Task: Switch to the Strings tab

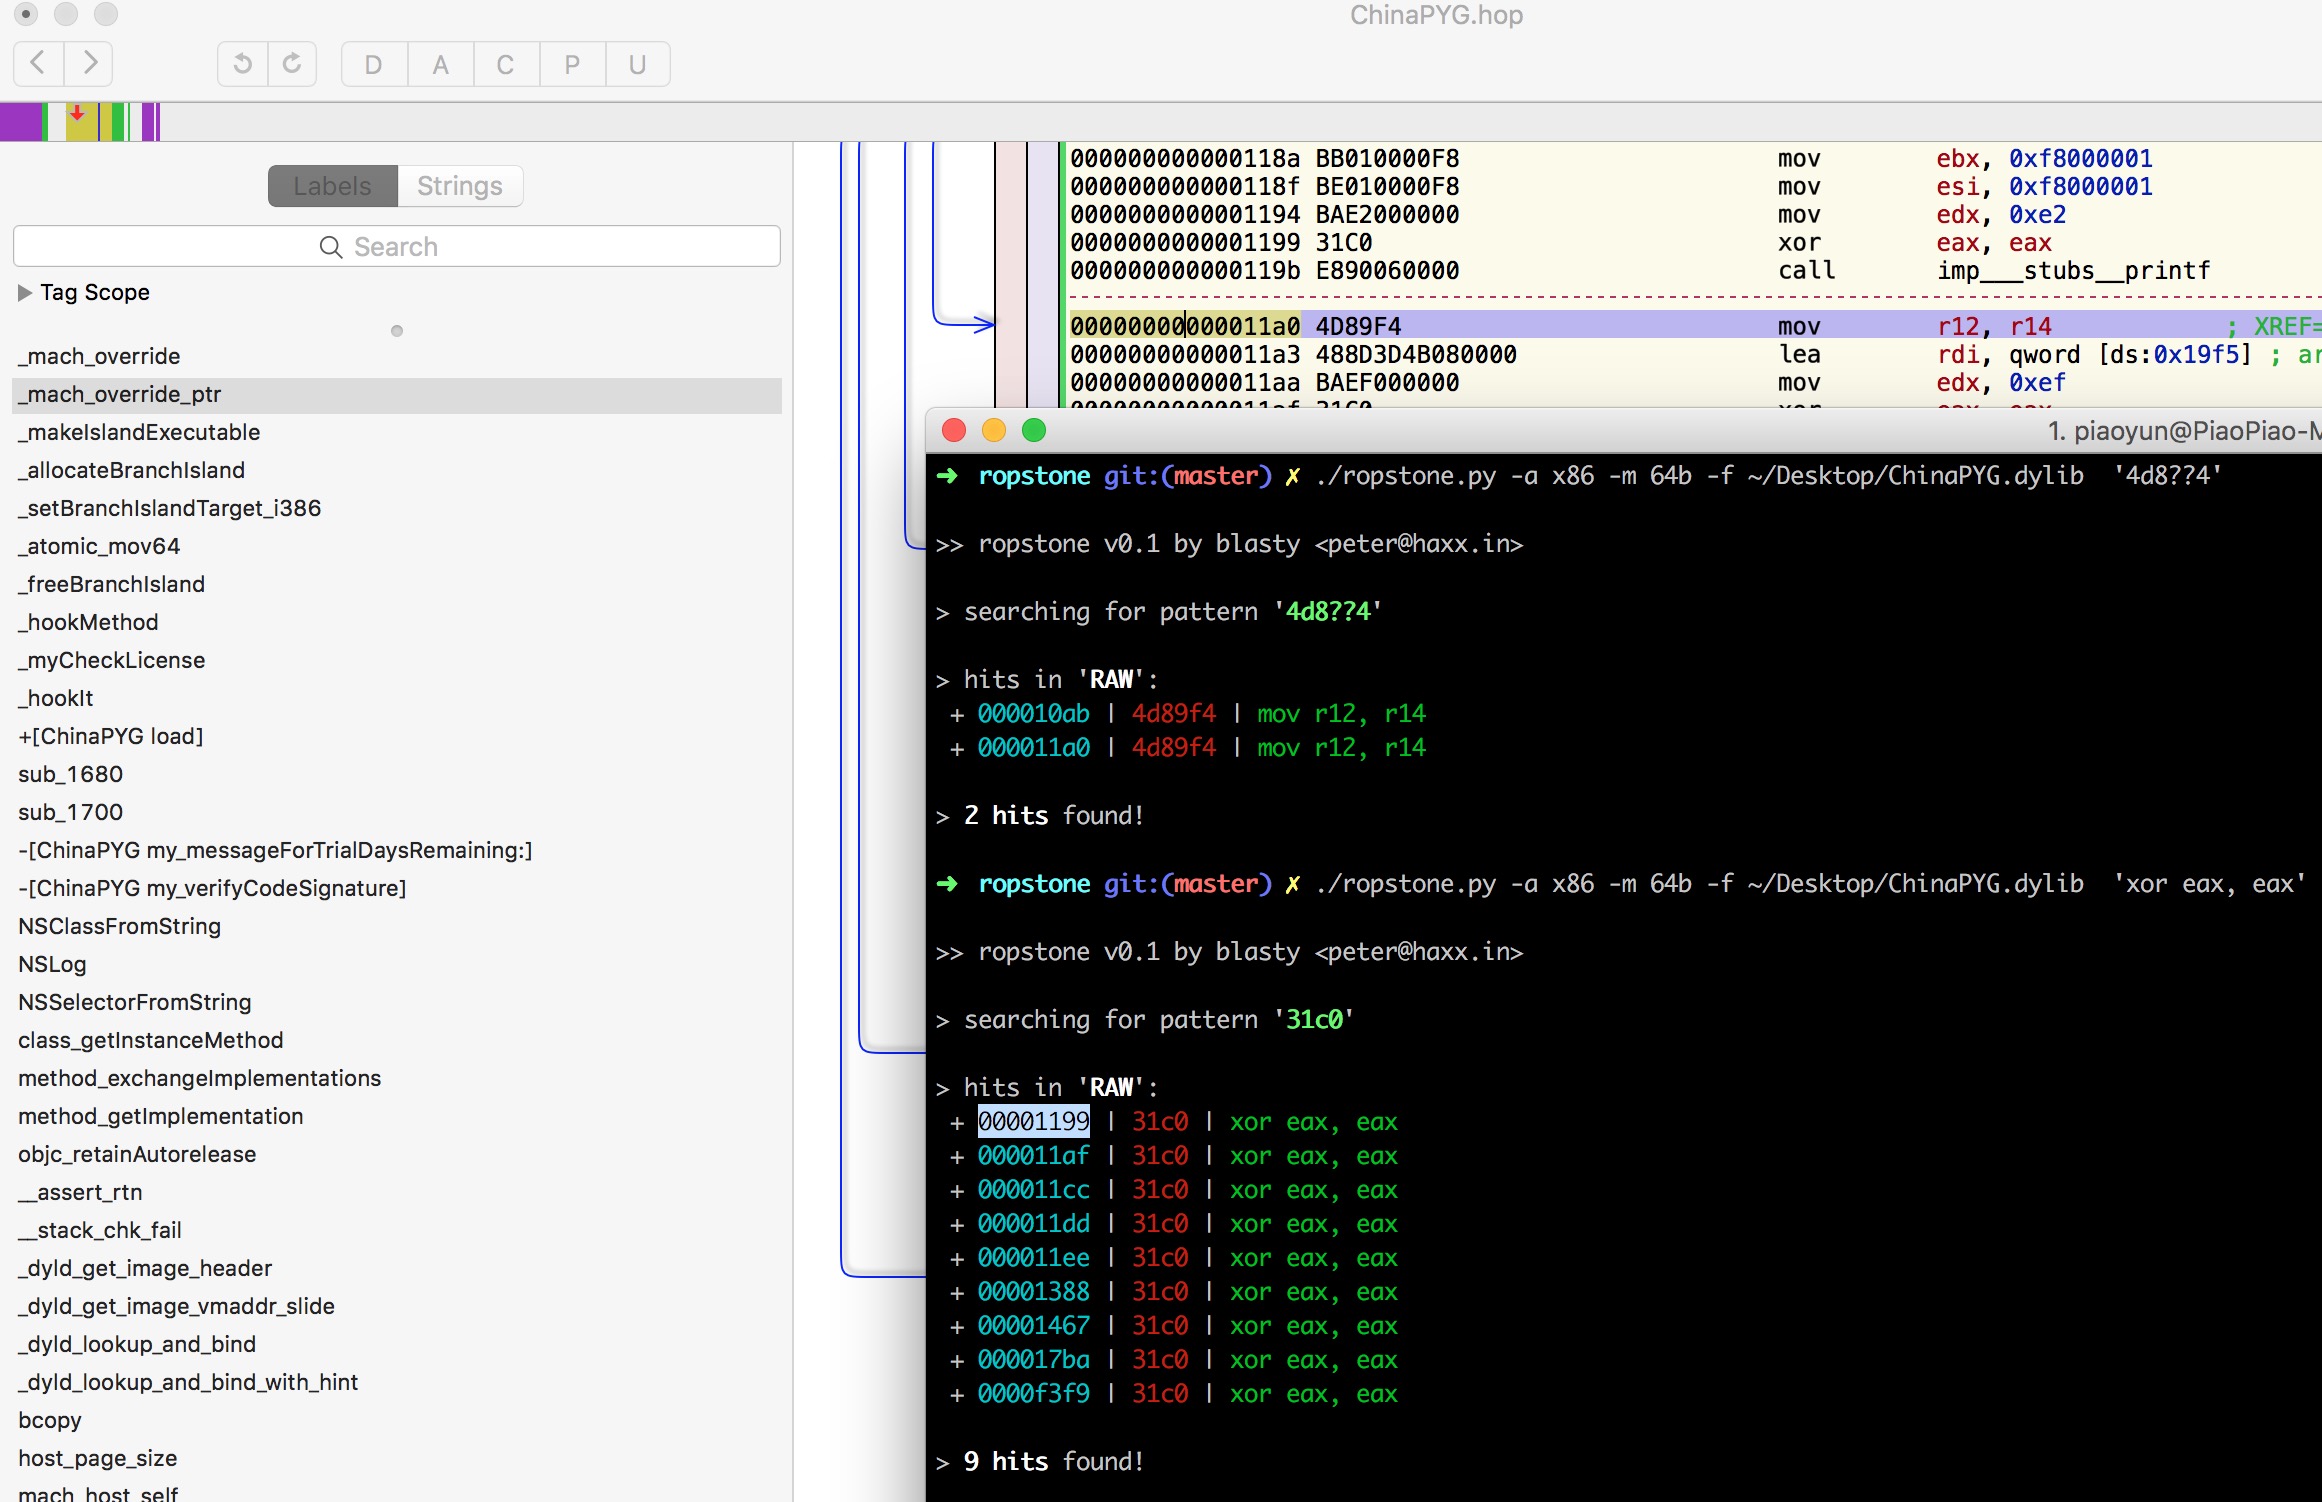Action: point(460,186)
